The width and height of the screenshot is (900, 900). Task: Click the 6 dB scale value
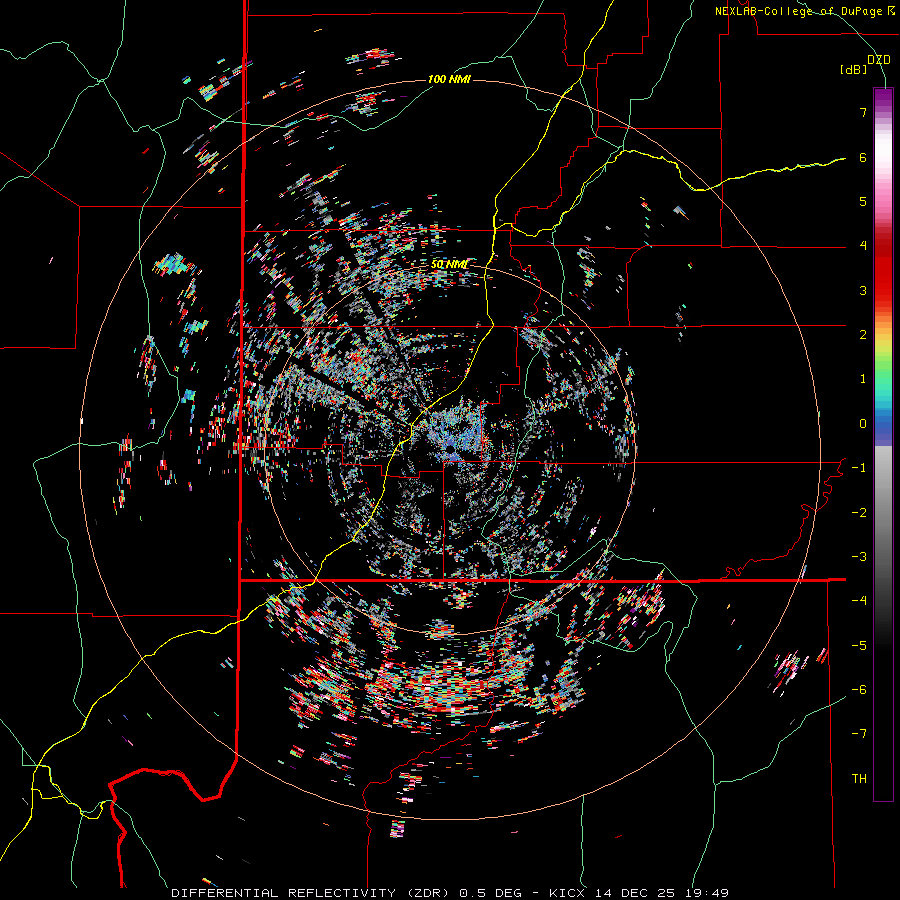(863, 157)
